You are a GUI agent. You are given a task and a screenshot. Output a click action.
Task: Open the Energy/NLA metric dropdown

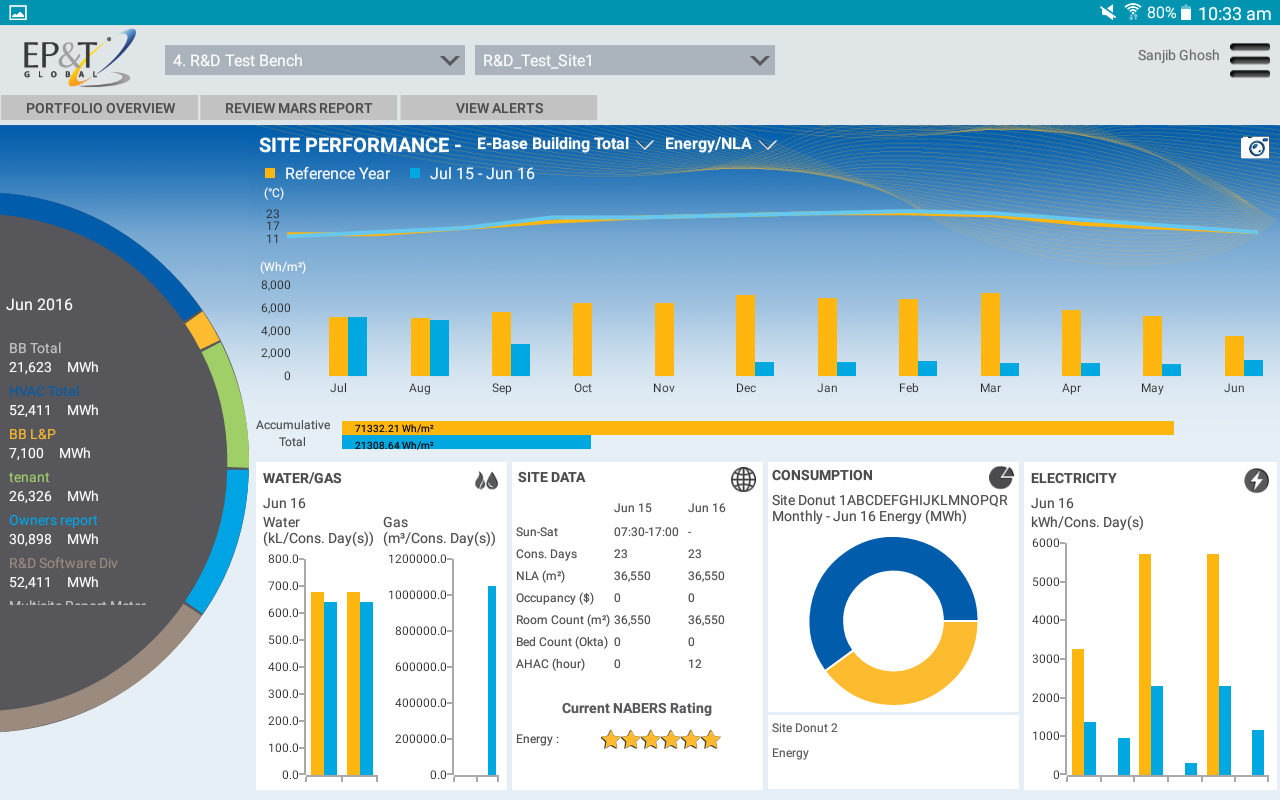click(x=720, y=144)
